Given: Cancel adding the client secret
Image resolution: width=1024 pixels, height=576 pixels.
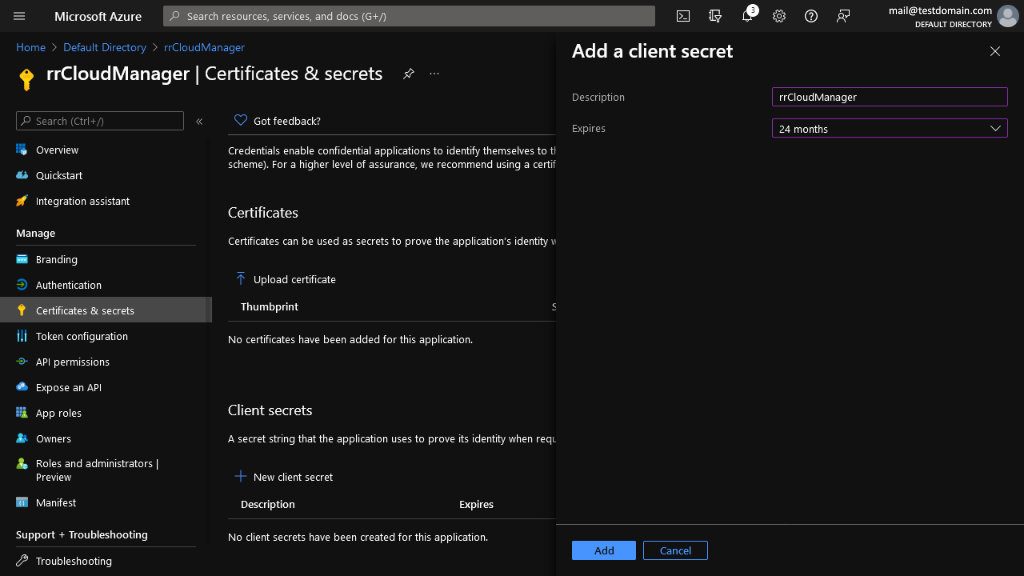Looking at the screenshot, I should (x=675, y=551).
